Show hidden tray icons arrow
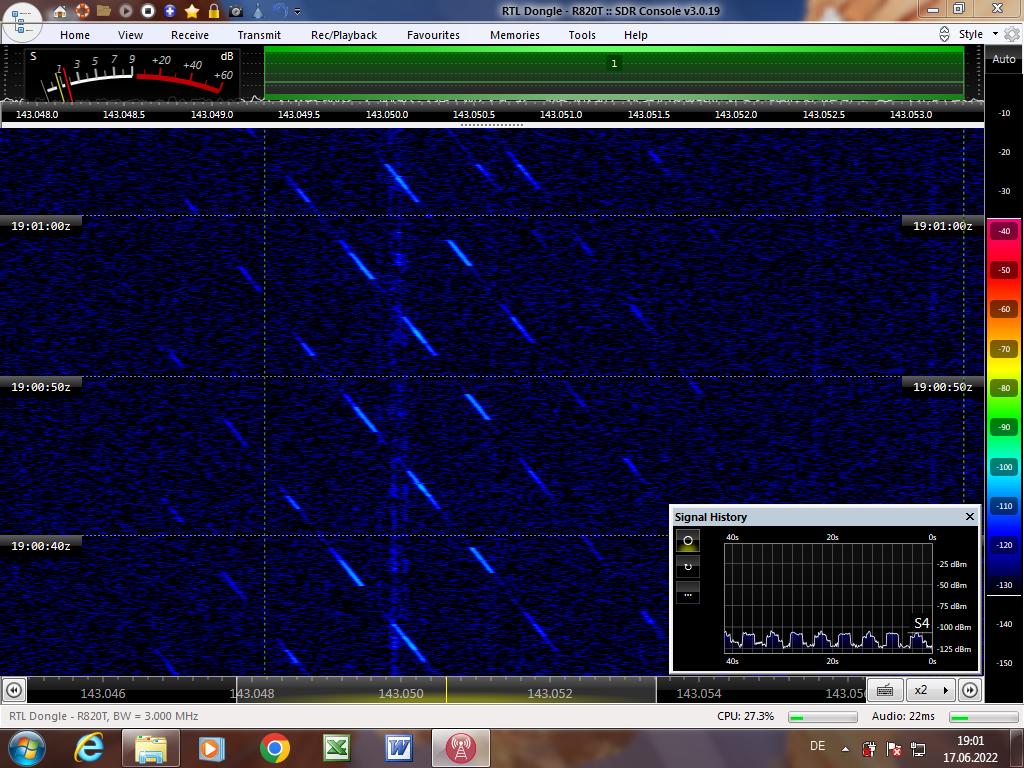 tap(846, 749)
